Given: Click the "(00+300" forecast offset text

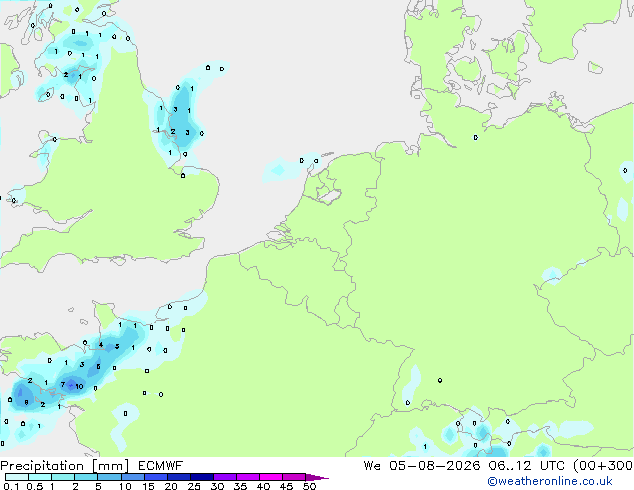Looking at the screenshot, I should [x=603, y=466].
